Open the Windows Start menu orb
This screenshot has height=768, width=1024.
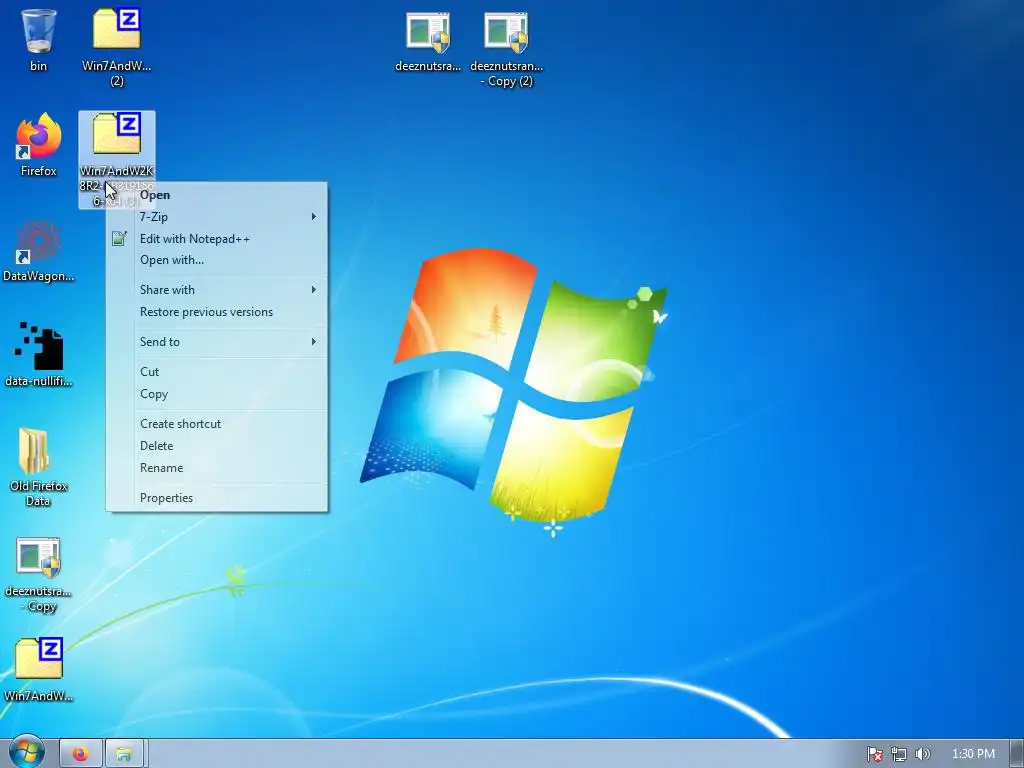click(26, 752)
